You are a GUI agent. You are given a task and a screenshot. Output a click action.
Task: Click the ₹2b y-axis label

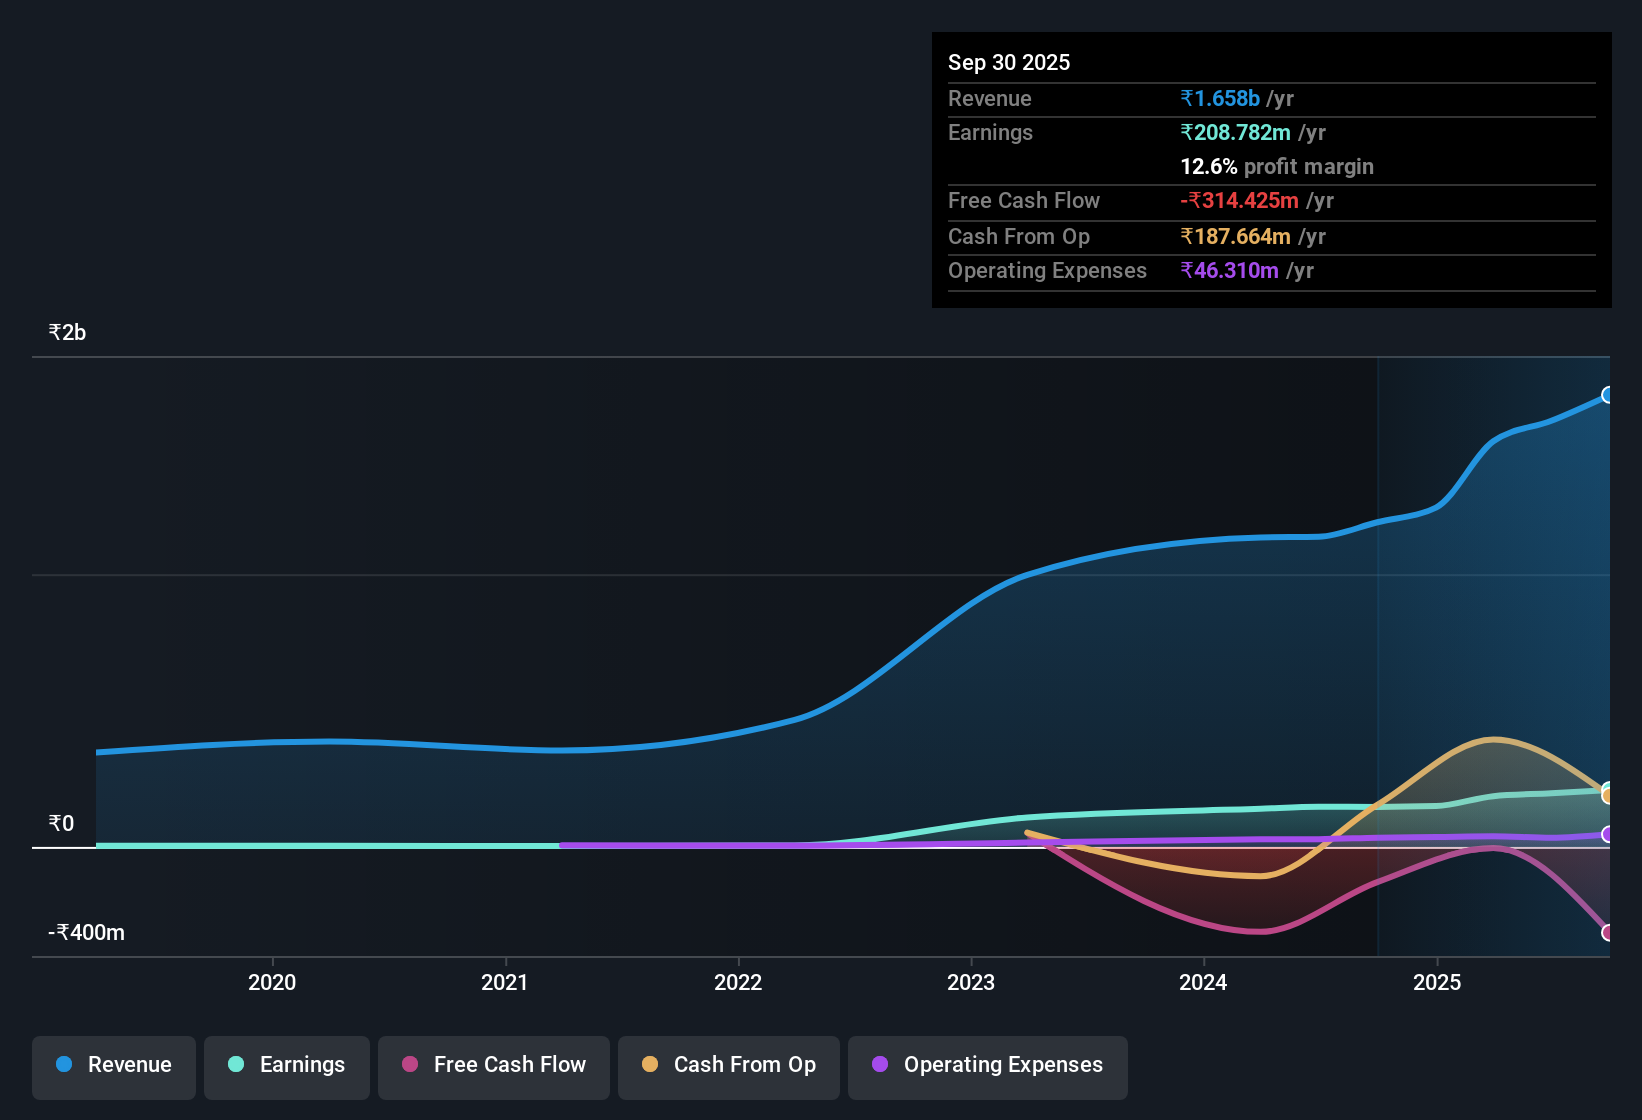pos(66,332)
